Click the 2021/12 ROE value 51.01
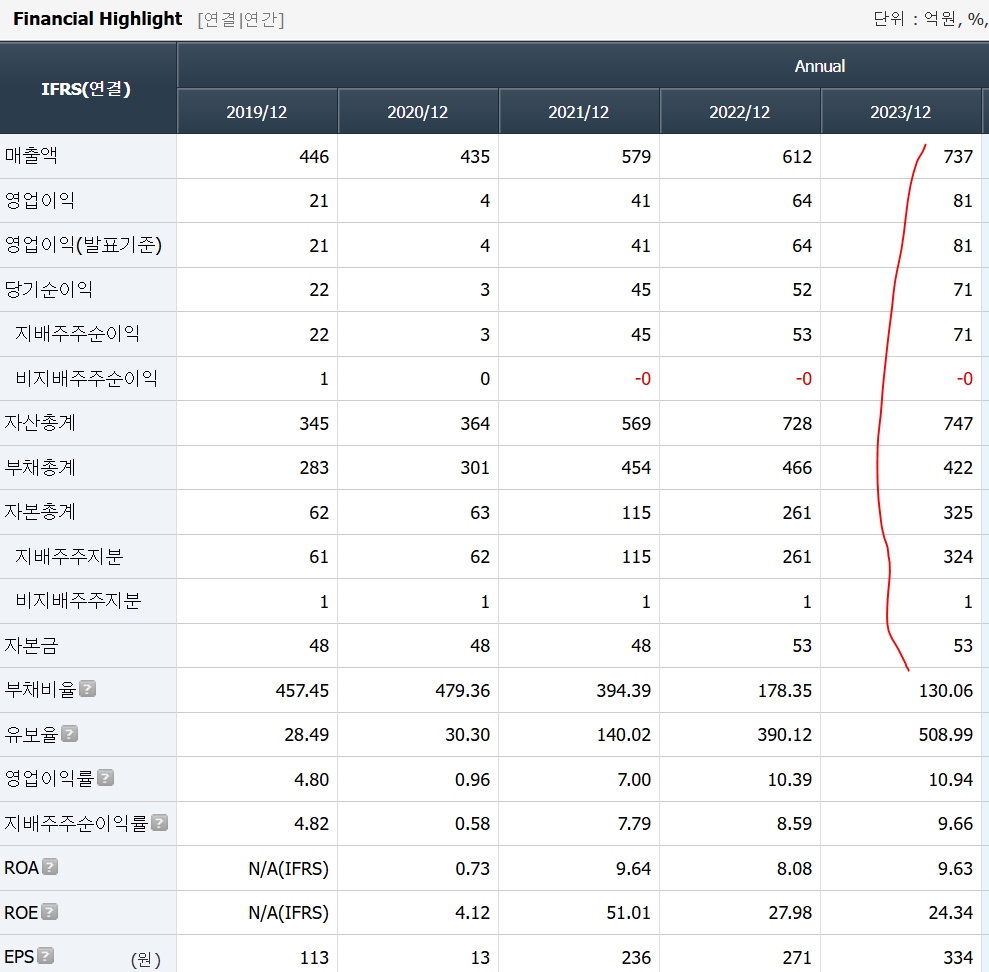 coord(628,913)
